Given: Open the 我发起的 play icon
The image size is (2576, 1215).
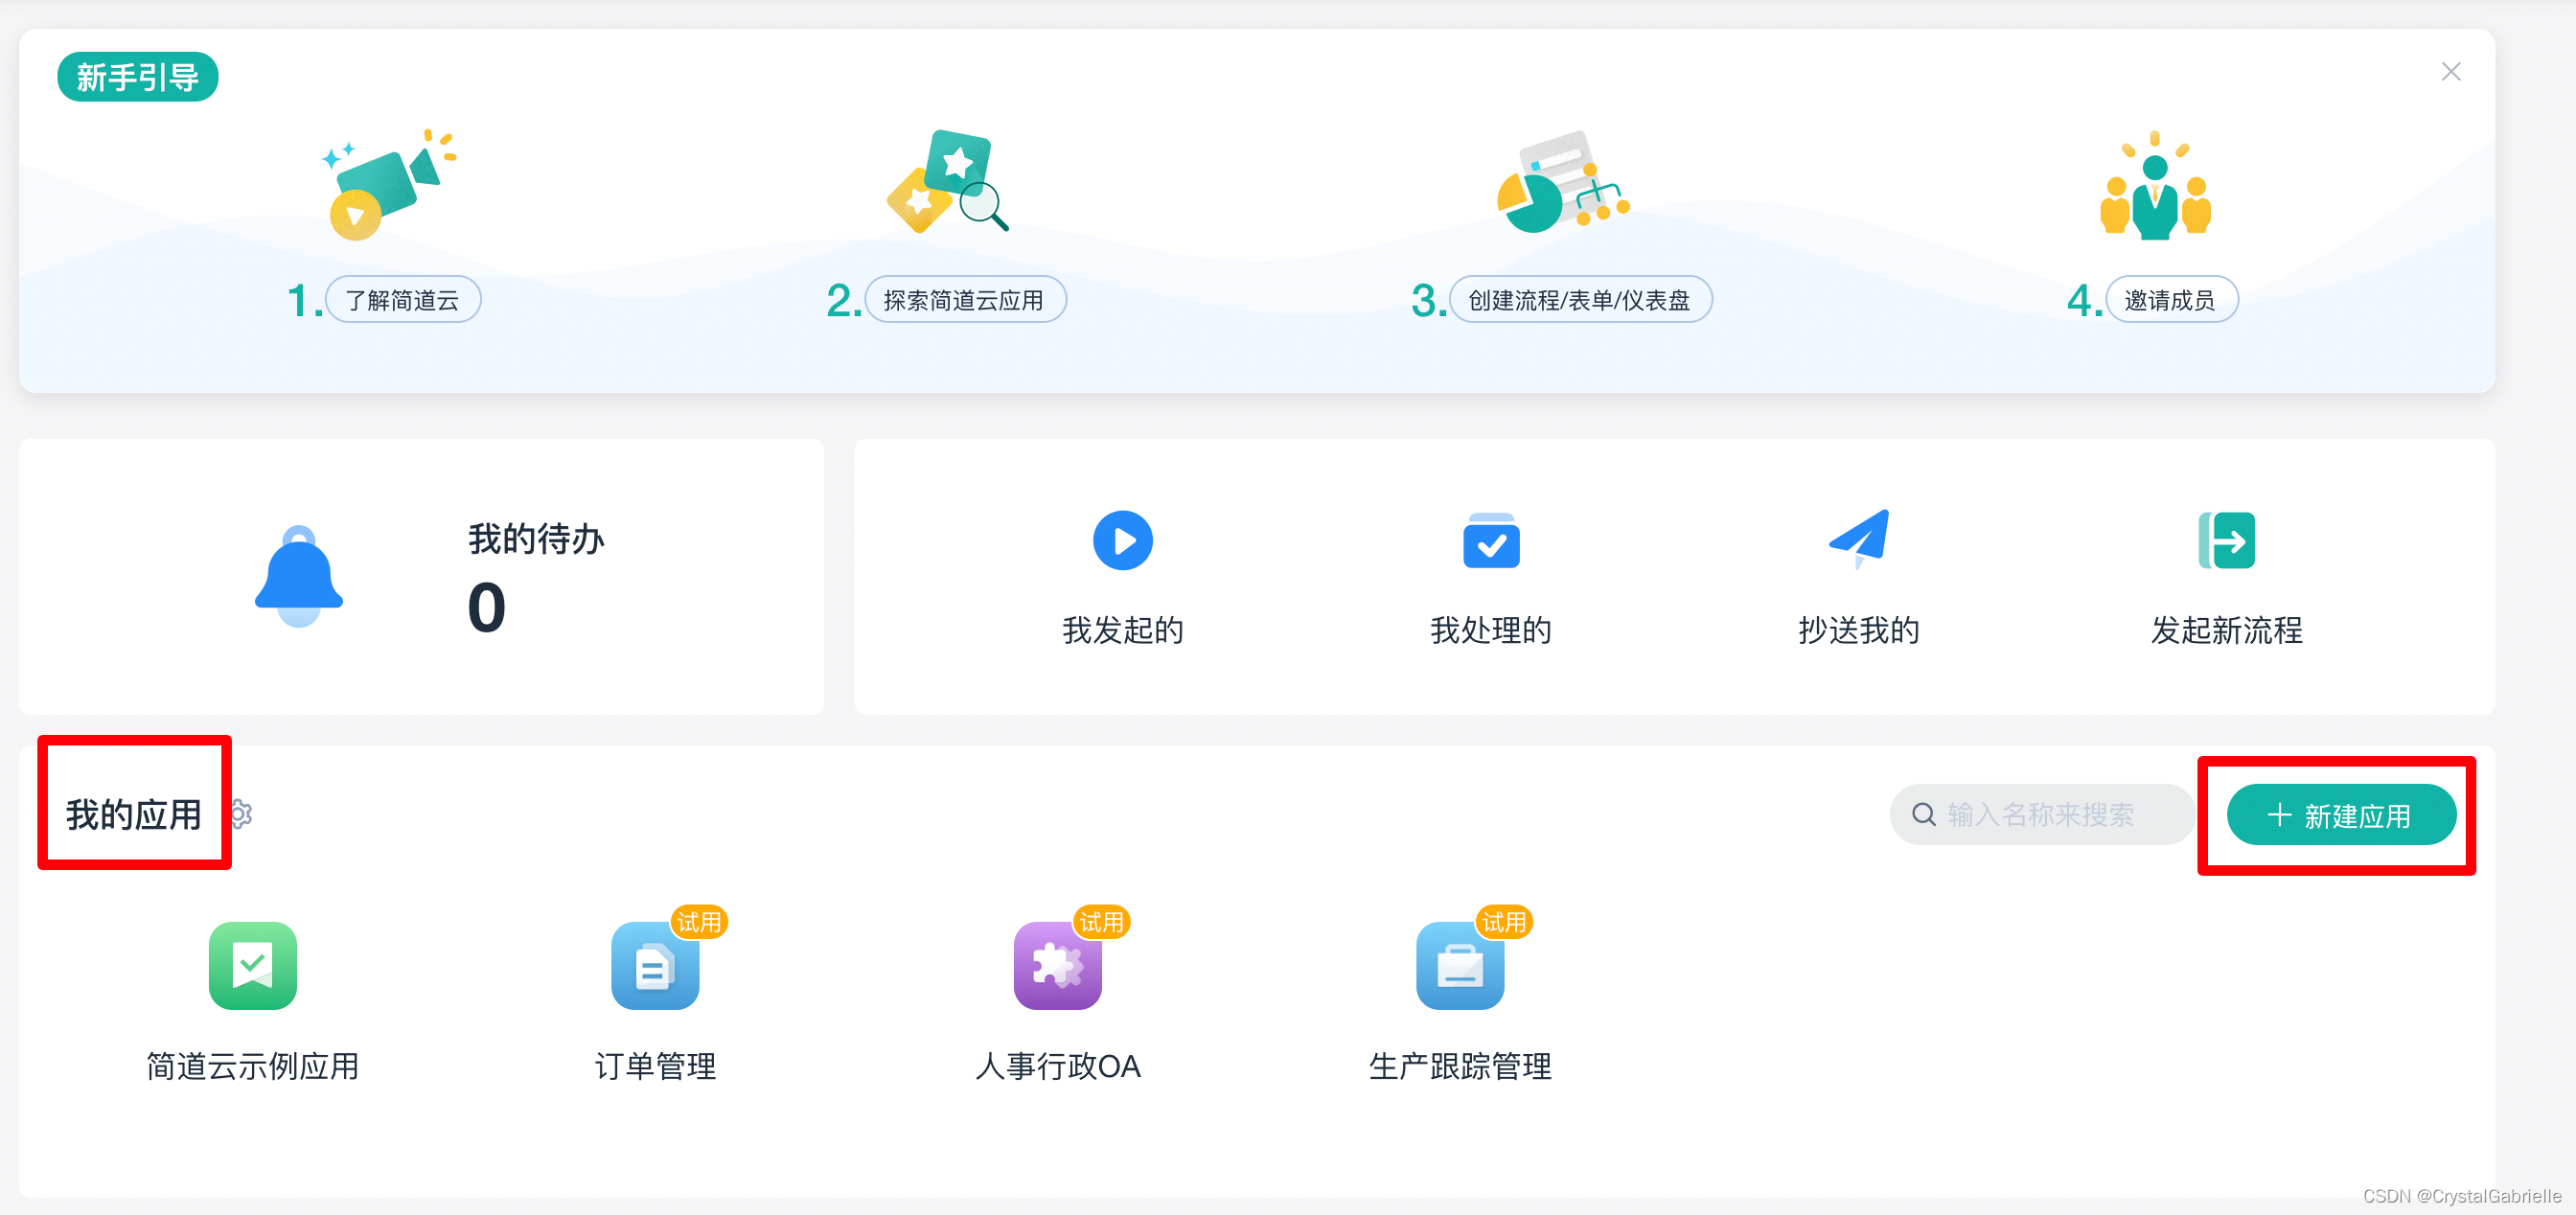Looking at the screenshot, I should [x=1122, y=540].
